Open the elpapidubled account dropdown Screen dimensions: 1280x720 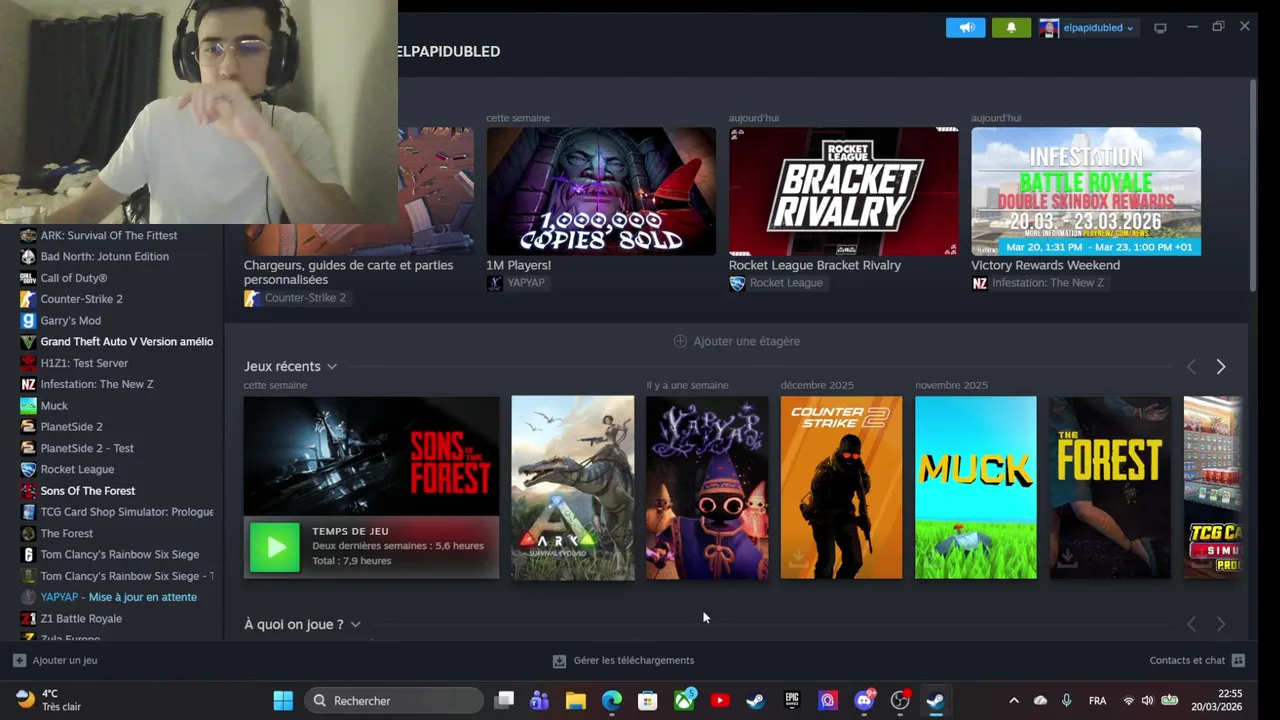(x=1087, y=28)
